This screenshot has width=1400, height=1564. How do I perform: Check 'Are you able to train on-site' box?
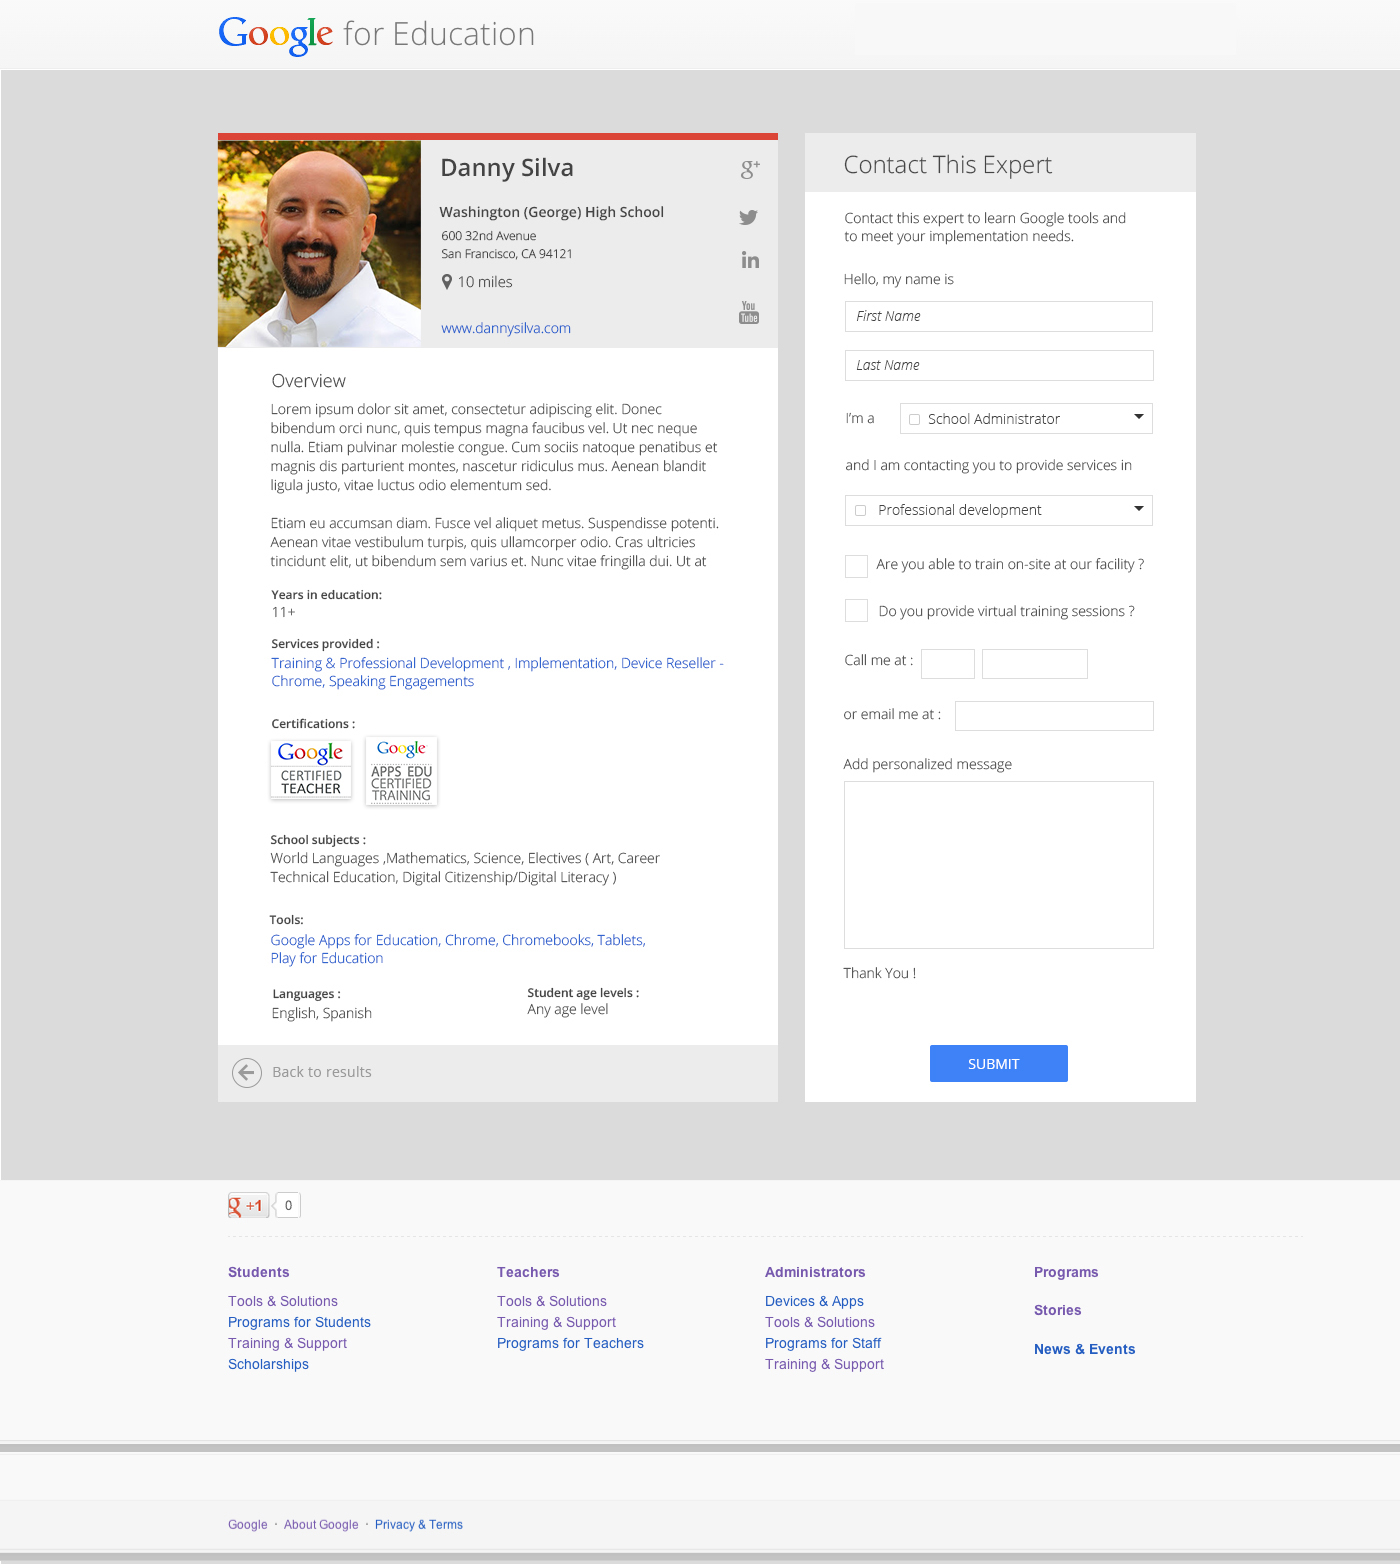pos(856,566)
